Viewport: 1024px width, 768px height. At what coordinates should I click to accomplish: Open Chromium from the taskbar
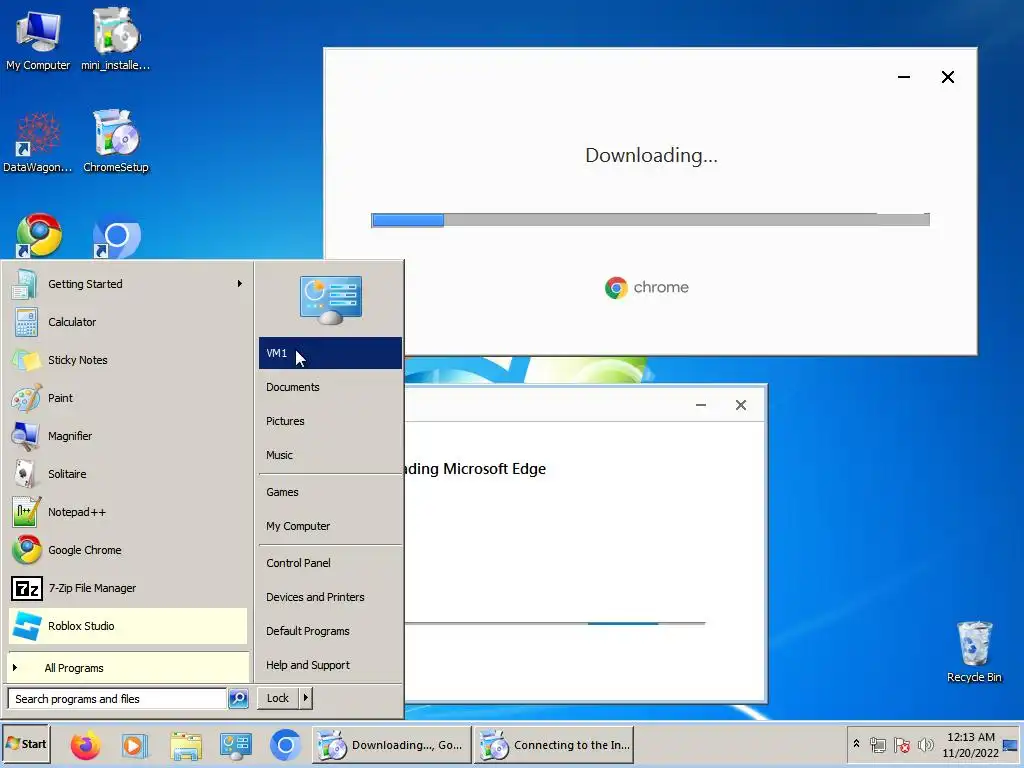click(x=285, y=745)
